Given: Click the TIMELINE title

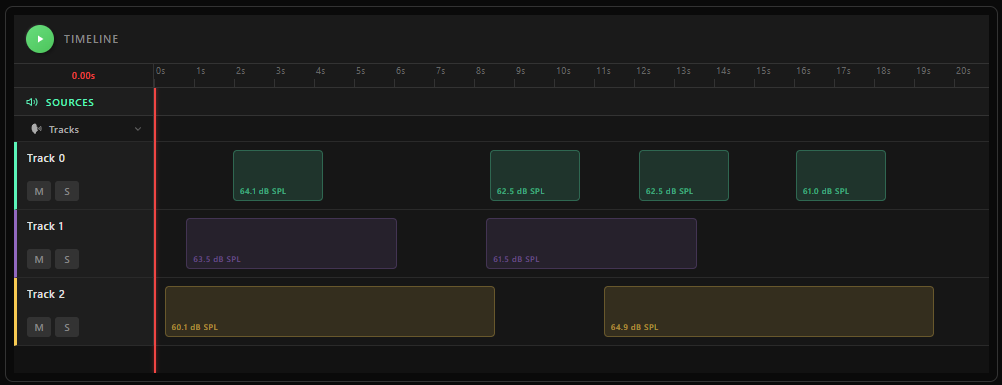Looking at the screenshot, I should coord(91,39).
